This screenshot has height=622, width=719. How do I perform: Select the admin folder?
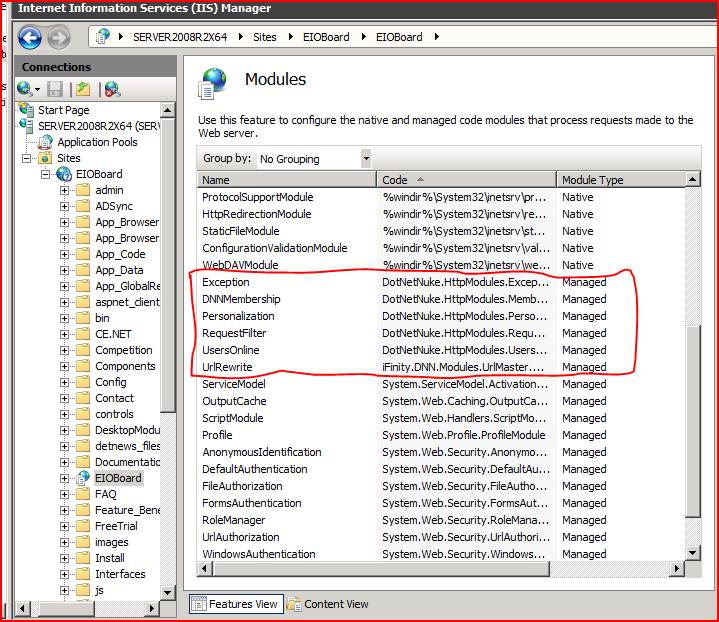(109, 190)
